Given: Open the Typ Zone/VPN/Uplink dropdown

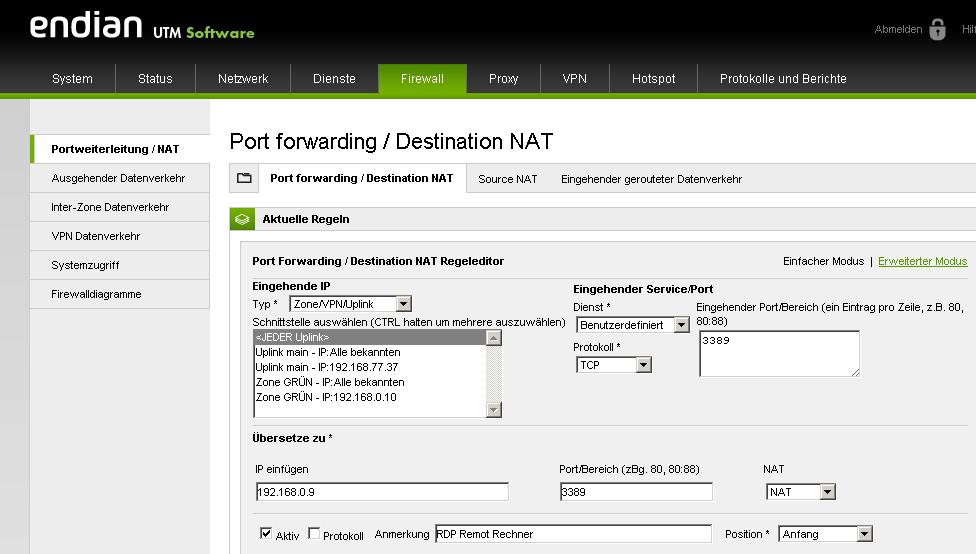Looking at the screenshot, I should pyautogui.click(x=349, y=304).
